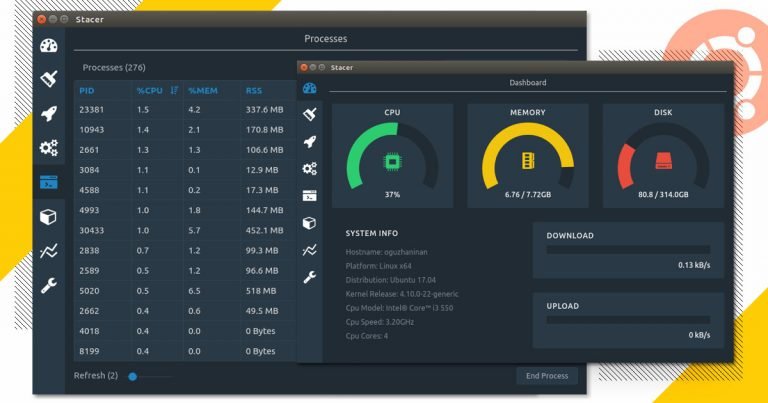Open Services gears icon in back window sidebar
Image resolution: width=768 pixels, height=403 pixels.
coord(49,148)
